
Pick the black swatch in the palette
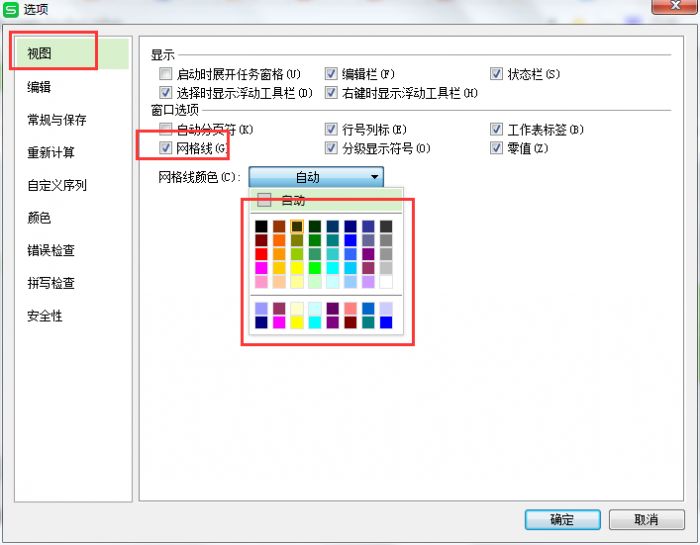[x=261, y=226]
